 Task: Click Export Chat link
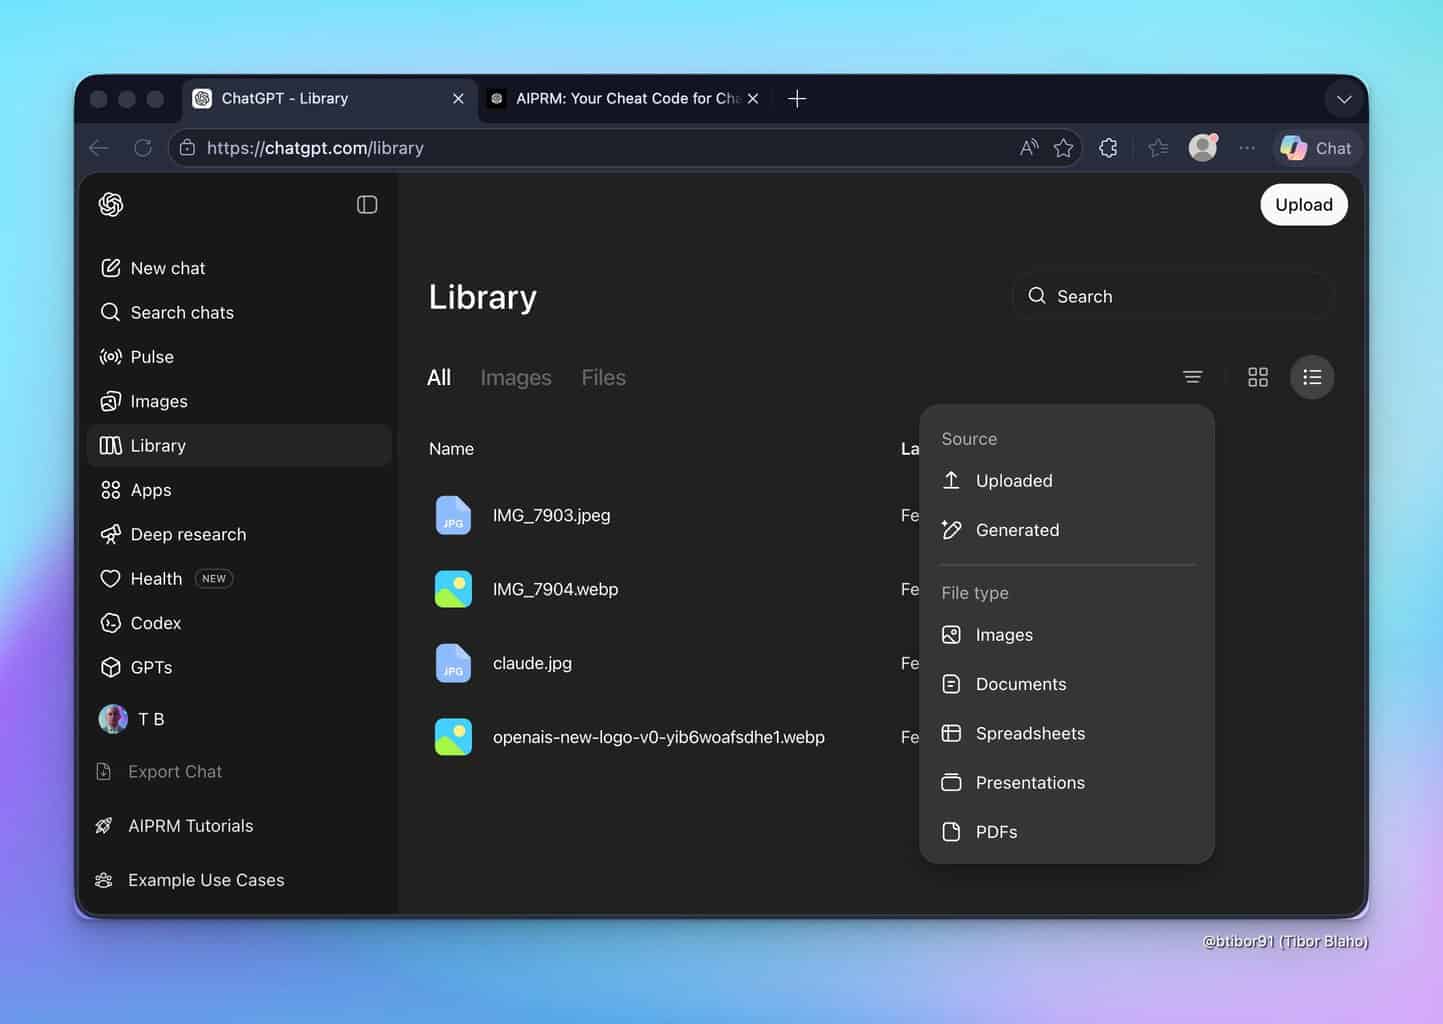[159, 771]
